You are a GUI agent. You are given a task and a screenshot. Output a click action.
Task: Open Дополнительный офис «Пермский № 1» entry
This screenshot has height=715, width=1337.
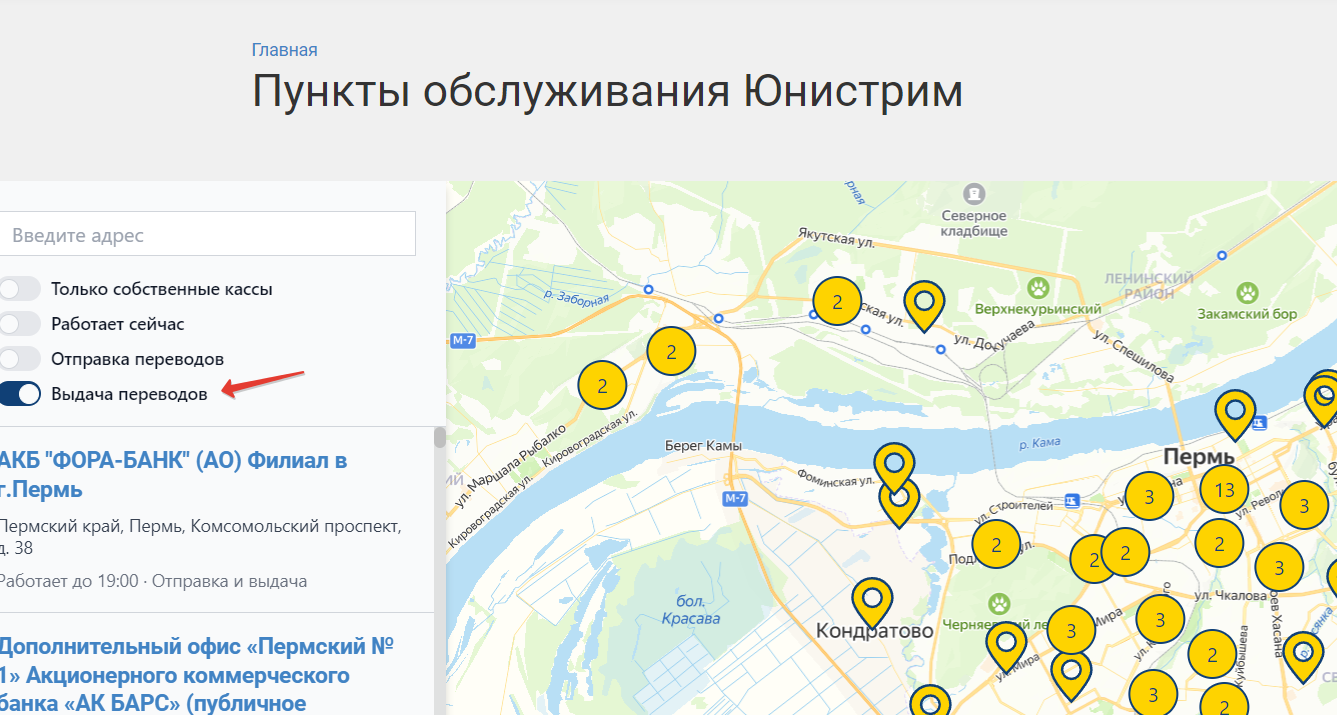tap(196, 675)
